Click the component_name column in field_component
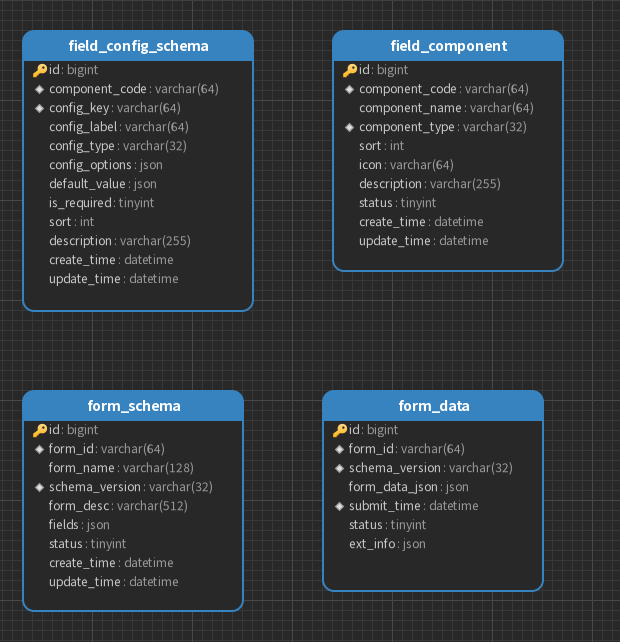The width and height of the screenshot is (620, 642). point(446,108)
